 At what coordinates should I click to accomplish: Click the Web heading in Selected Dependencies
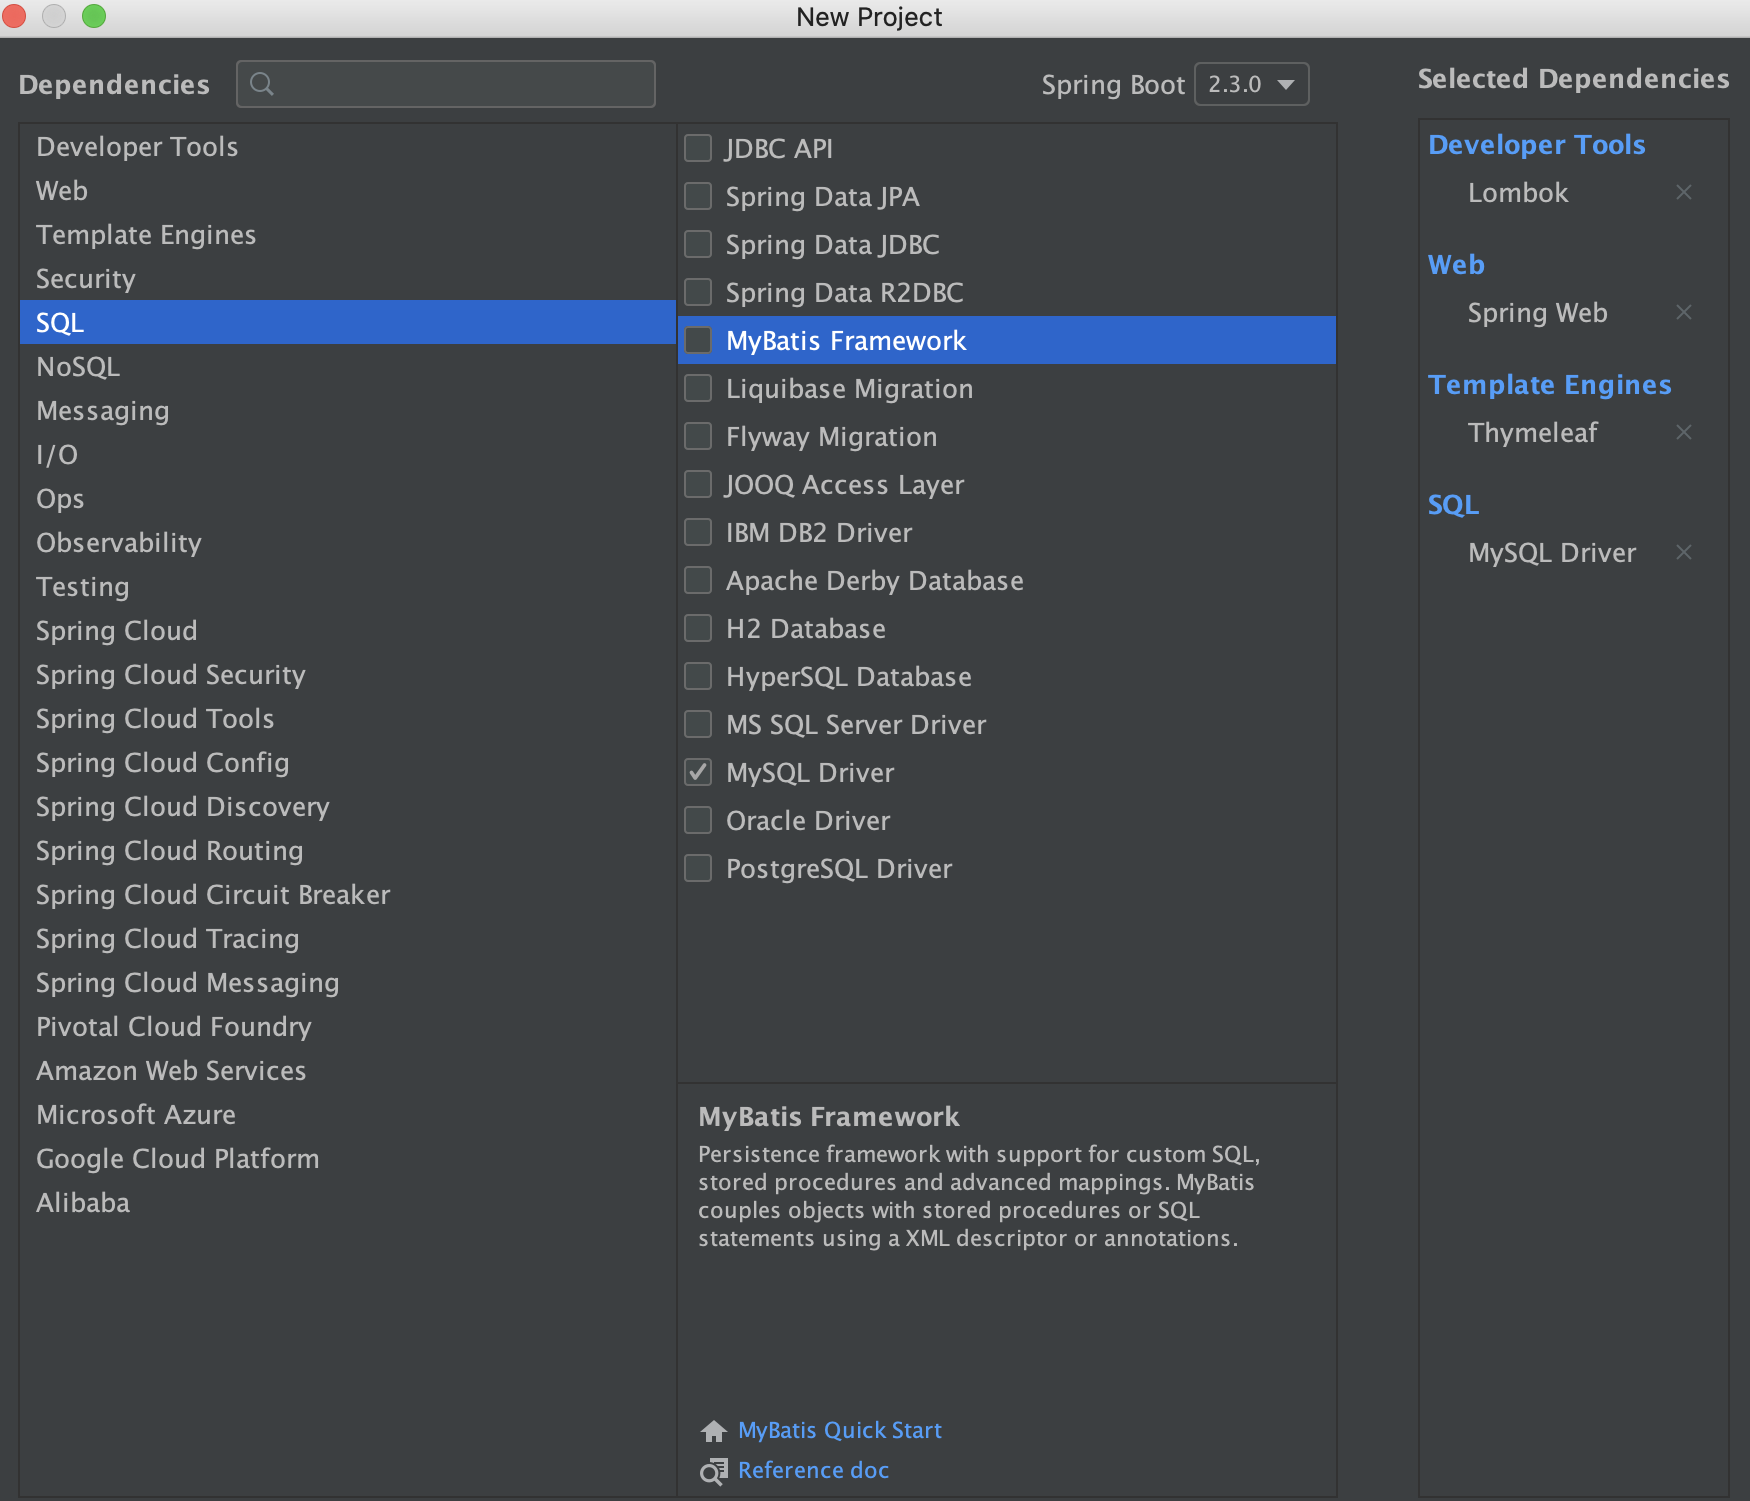pyautogui.click(x=1456, y=265)
